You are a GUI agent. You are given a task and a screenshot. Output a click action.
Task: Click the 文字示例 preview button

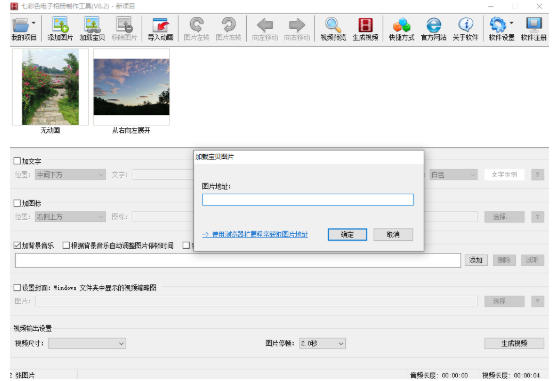(504, 174)
